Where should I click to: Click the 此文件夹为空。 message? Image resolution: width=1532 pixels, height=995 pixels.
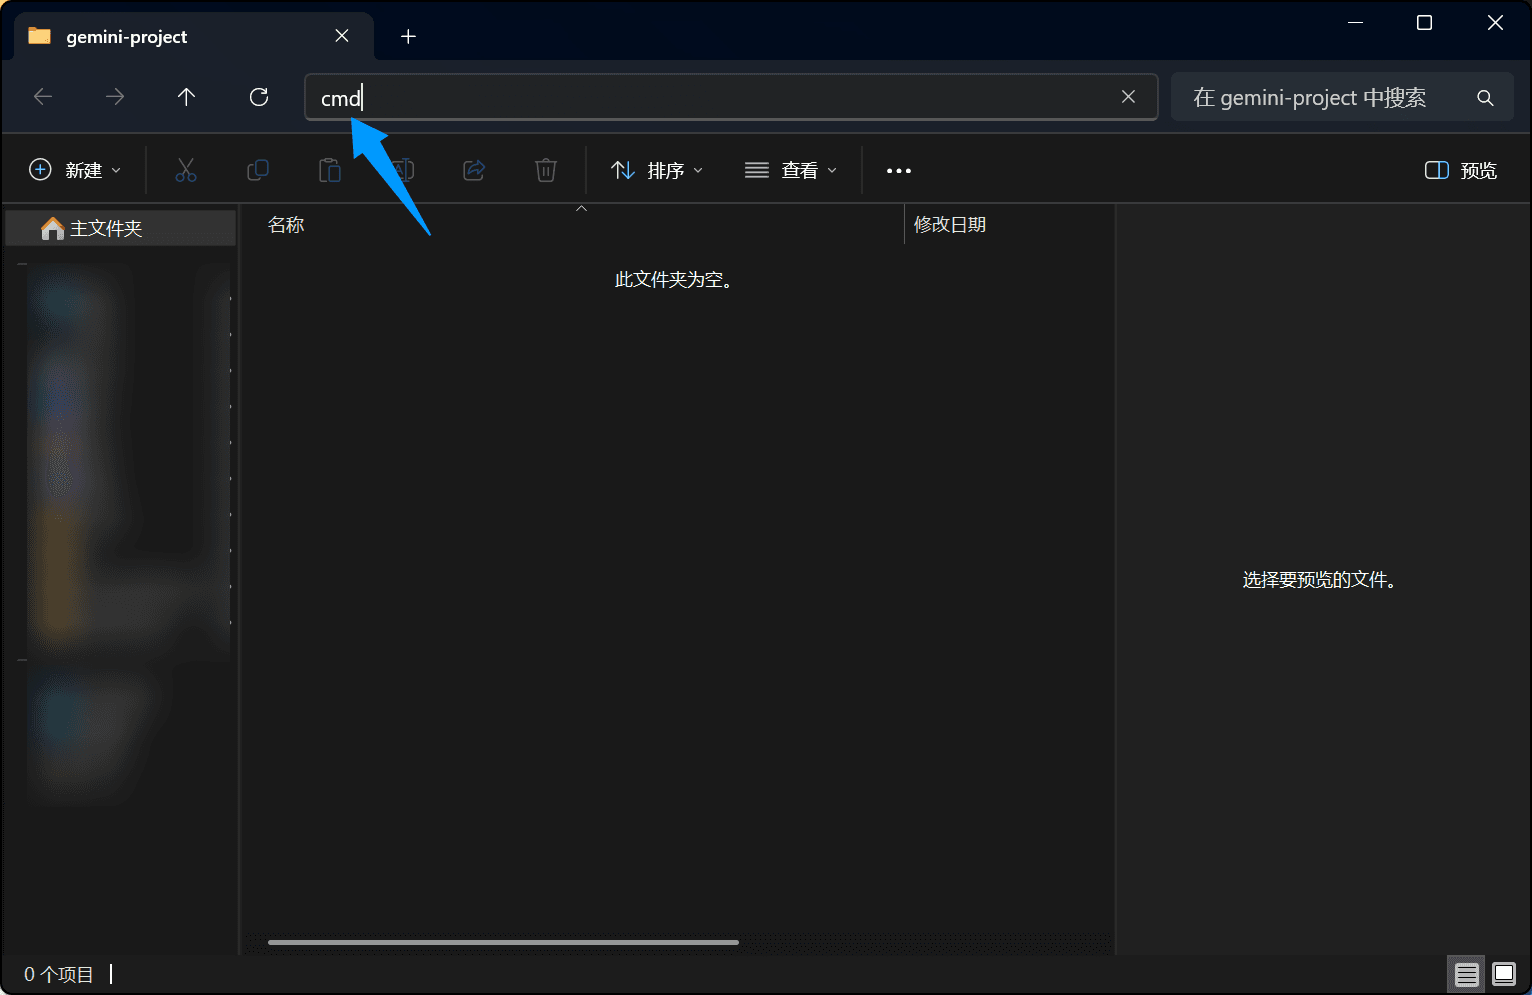pos(674,280)
